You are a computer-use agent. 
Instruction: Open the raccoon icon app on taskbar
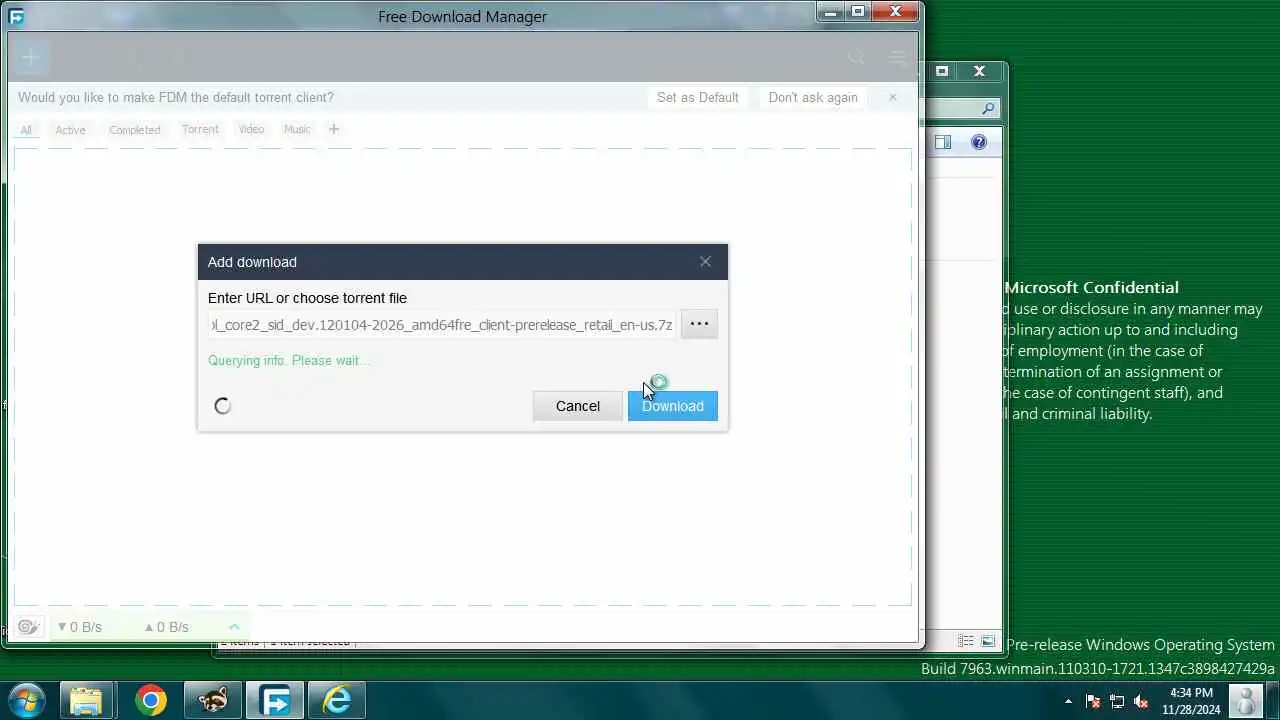pyautogui.click(x=213, y=700)
